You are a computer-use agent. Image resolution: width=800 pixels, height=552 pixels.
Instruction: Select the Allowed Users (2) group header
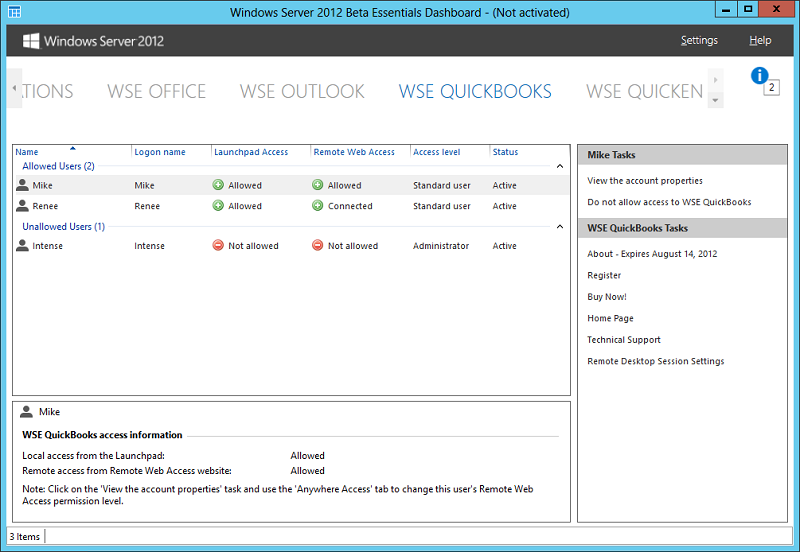58,166
